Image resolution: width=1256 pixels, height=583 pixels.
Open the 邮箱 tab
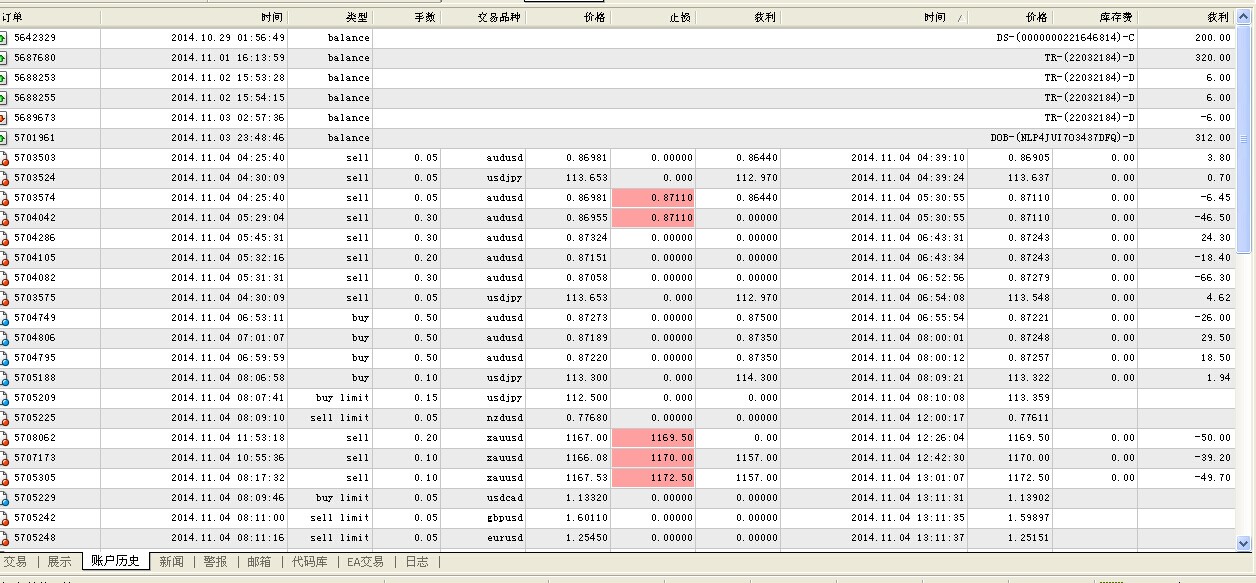259,562
